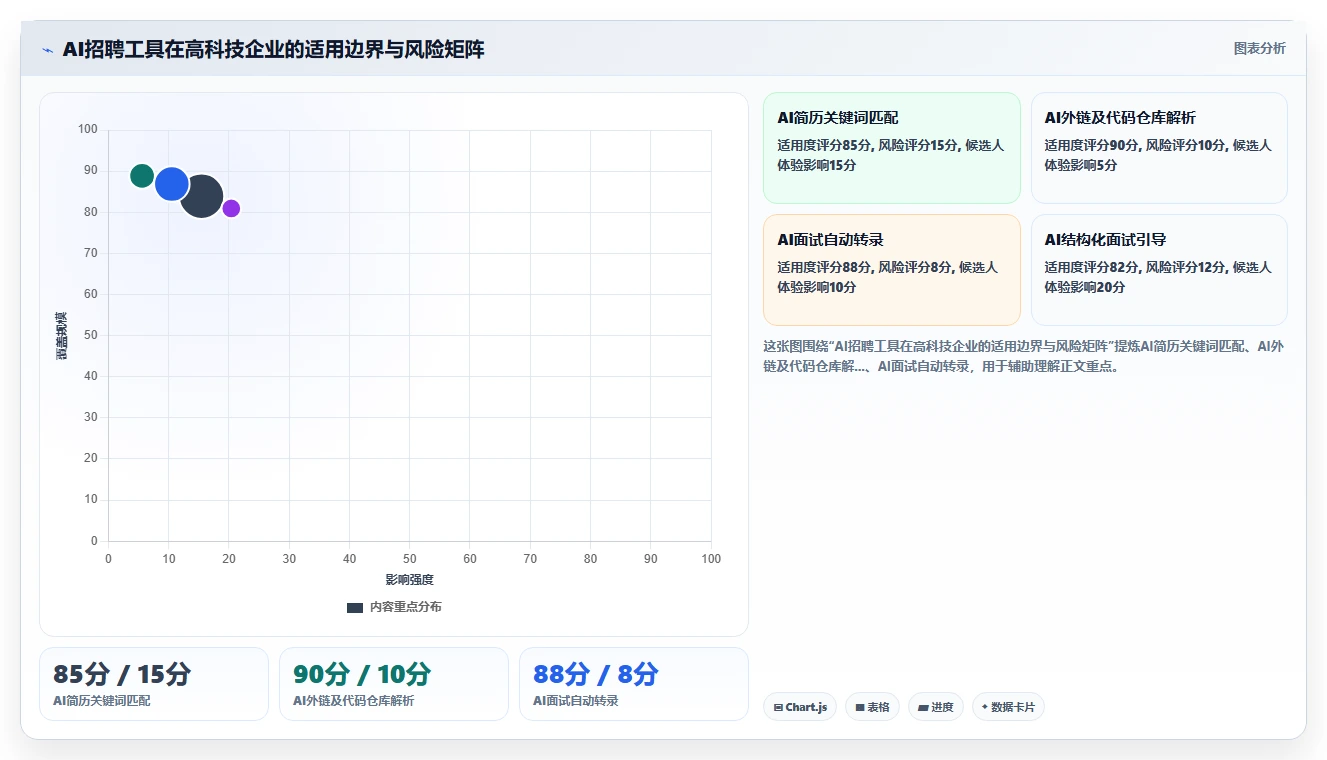Click the 50 tick on the y-axis
Image resolution: width=1327 pixels, height=760 pixels.
[x=91, y=335]
